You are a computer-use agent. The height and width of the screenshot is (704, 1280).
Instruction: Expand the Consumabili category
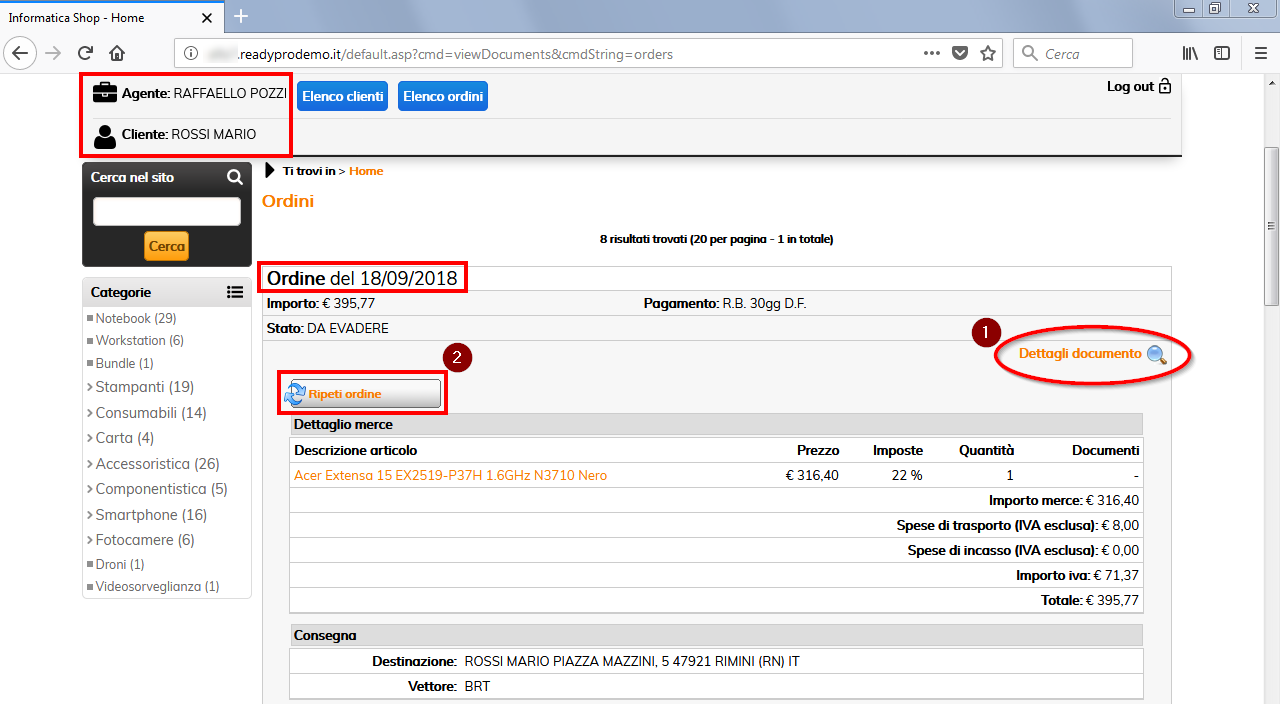click(x=136, y=413)
